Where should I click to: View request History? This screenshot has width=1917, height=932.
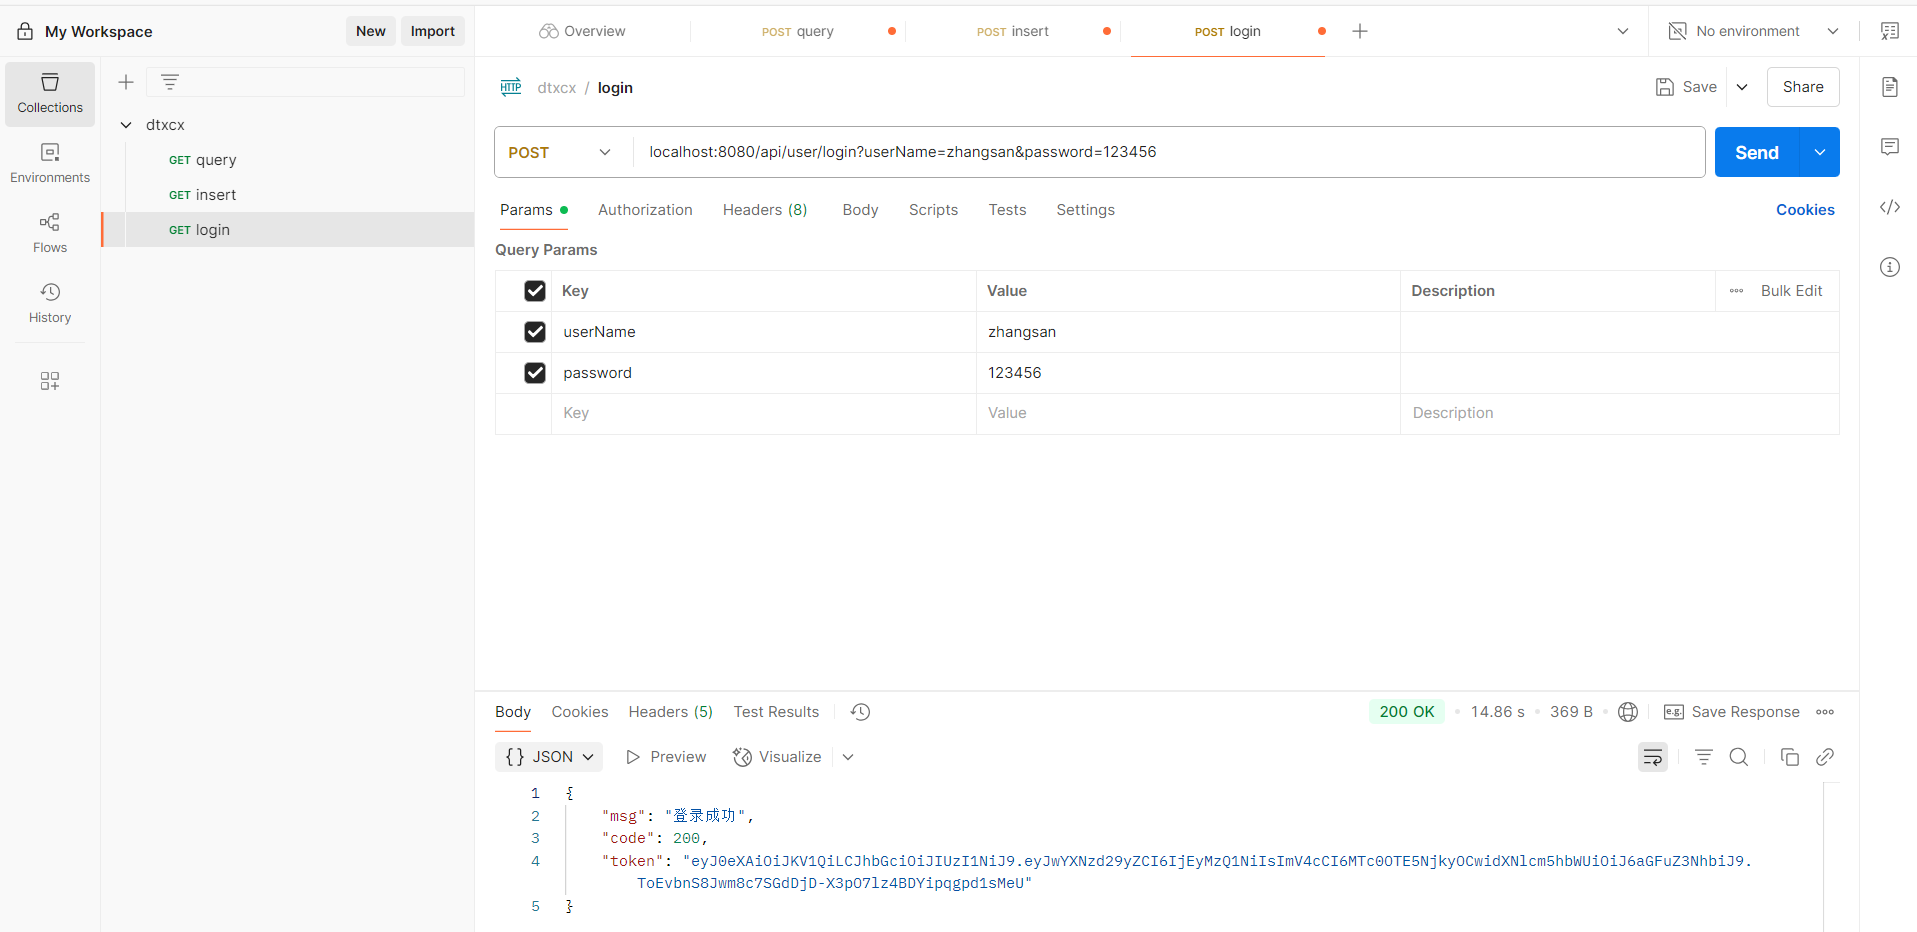click(x=49, y=302)
